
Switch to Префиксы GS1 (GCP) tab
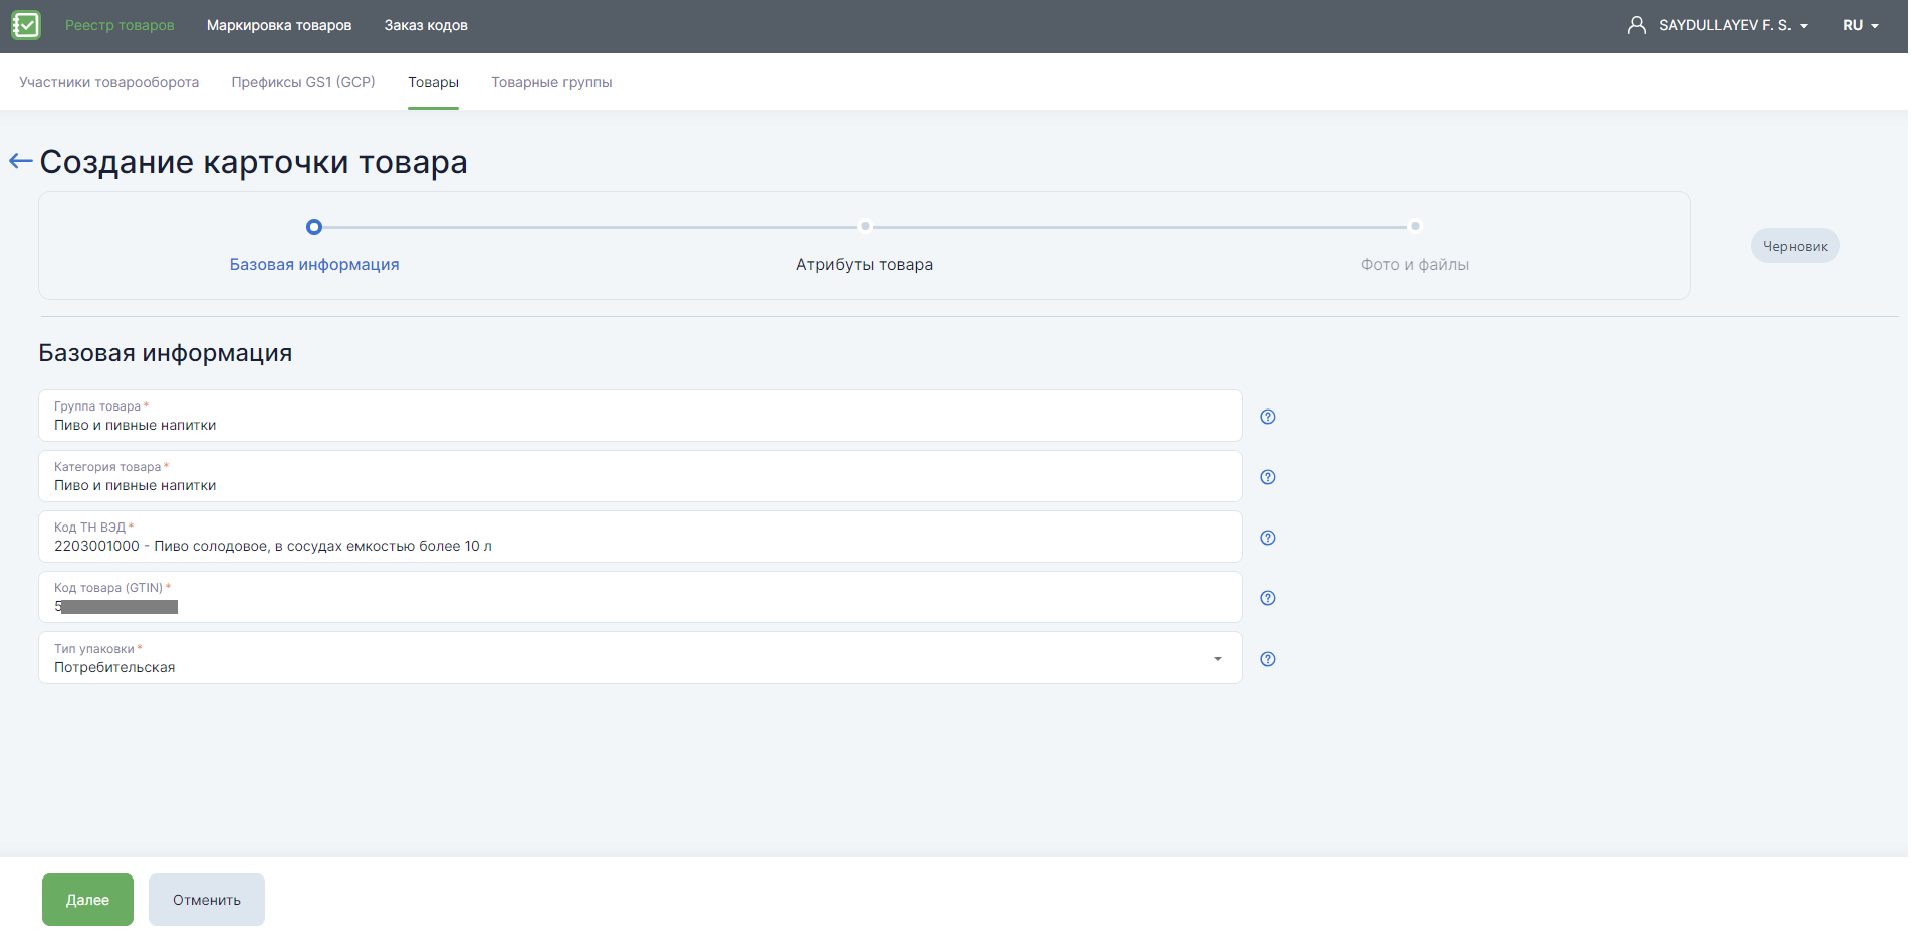click(x=304, y=82)
